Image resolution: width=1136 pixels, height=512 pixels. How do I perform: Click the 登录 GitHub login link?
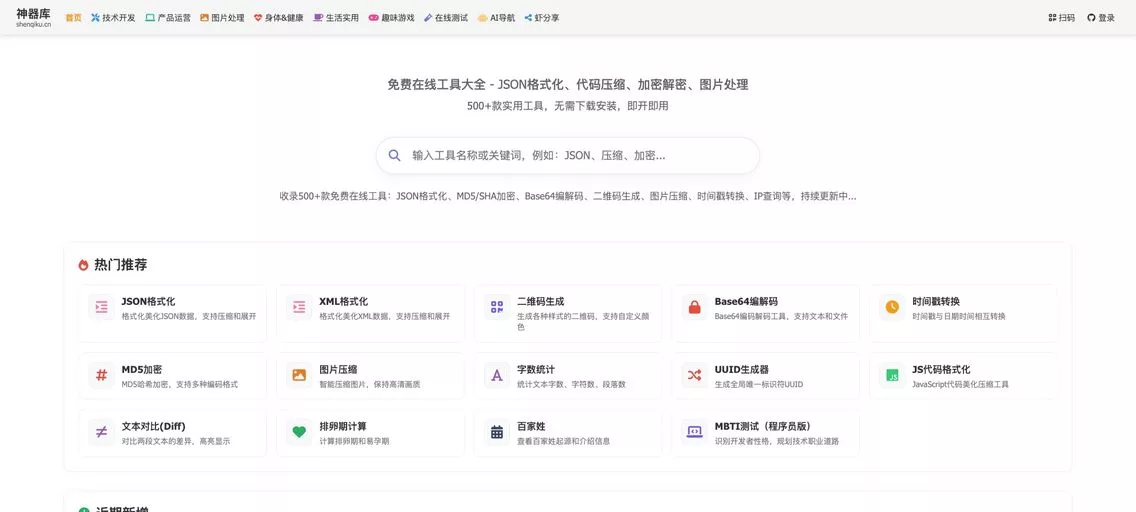pyautogui.click(x=1101, y=18)
